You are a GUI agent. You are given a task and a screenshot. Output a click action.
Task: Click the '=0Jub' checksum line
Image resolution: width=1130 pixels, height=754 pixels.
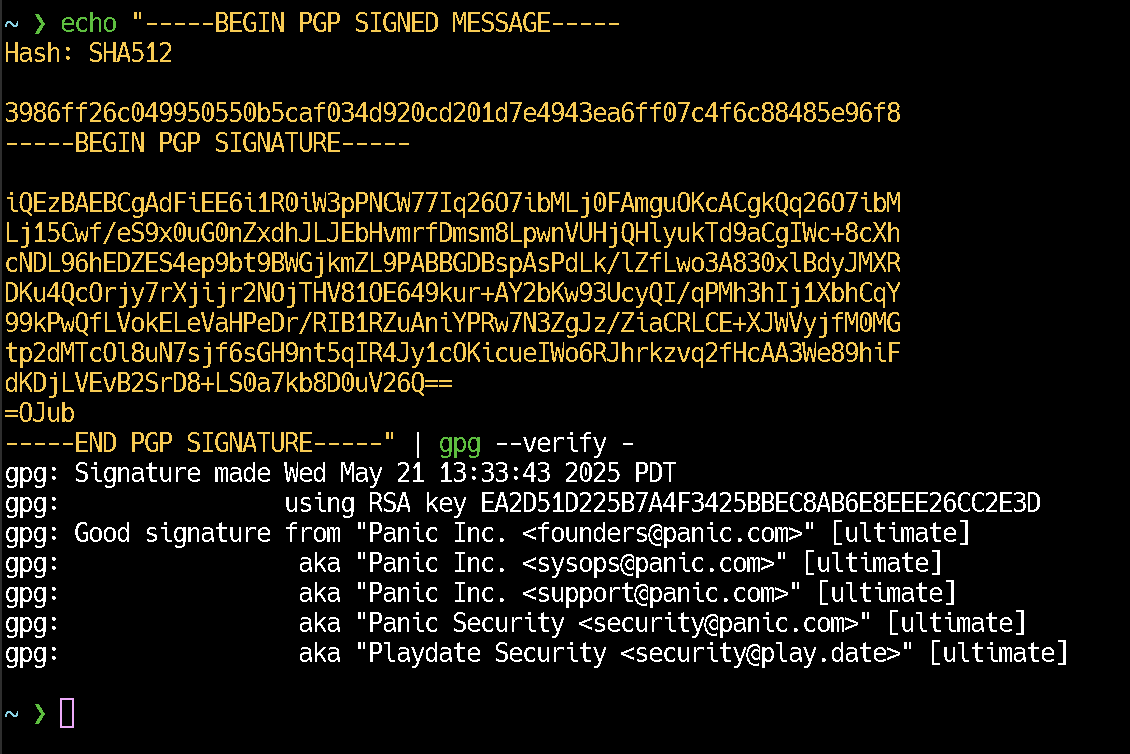point(40,413)
